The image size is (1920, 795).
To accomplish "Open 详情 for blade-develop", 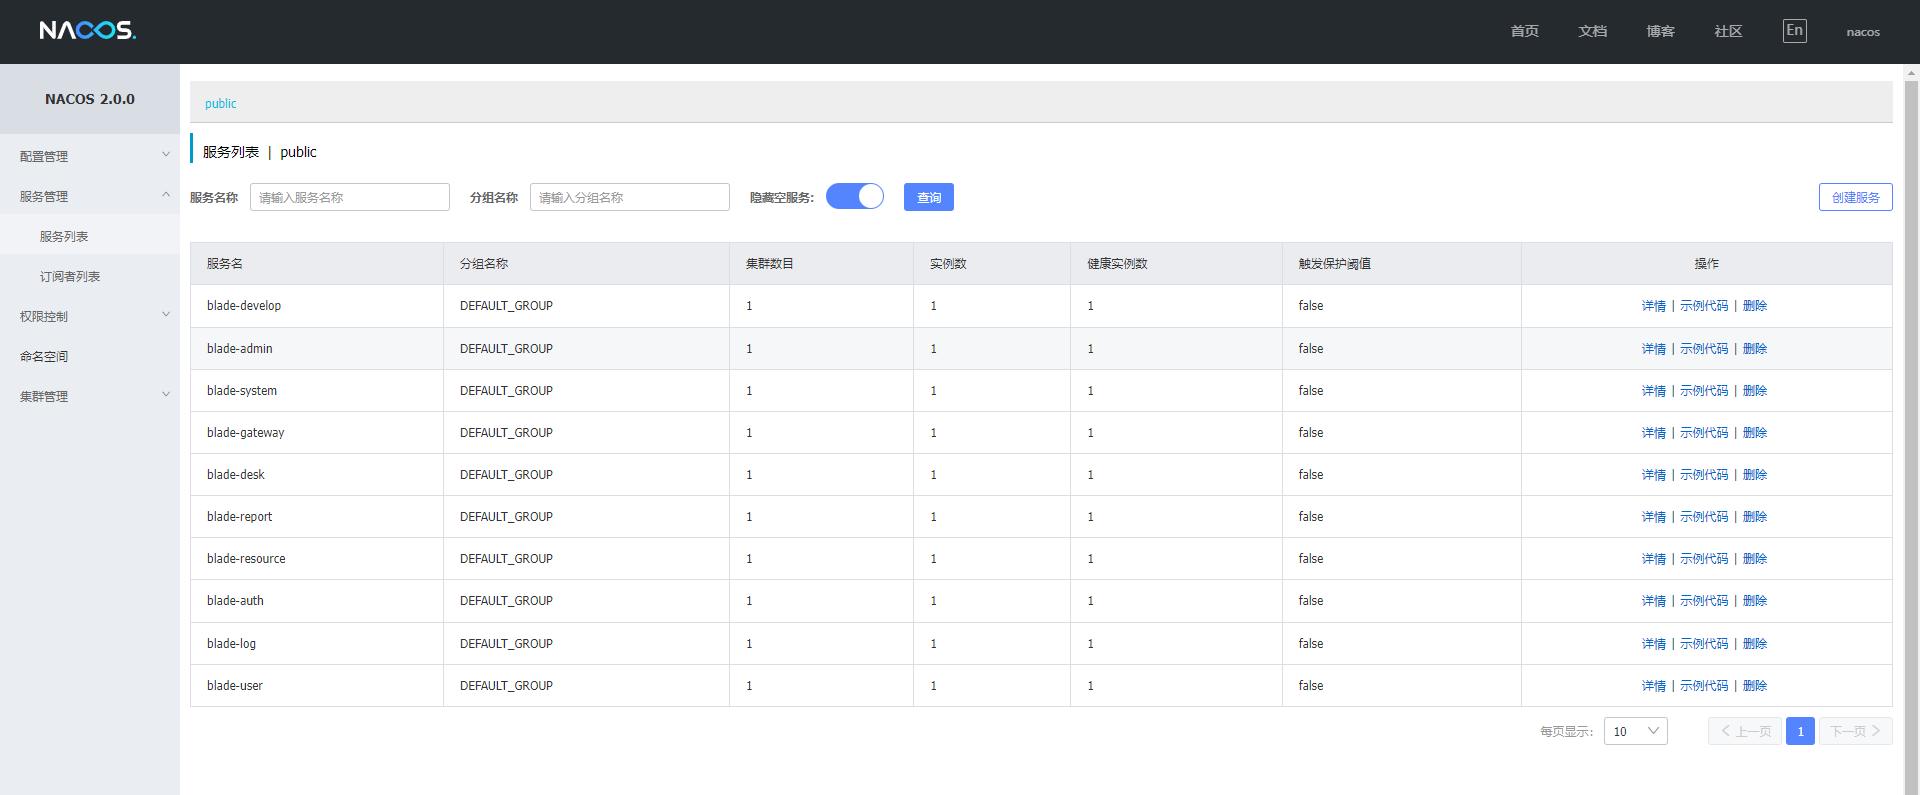I will click(1654, 306).
